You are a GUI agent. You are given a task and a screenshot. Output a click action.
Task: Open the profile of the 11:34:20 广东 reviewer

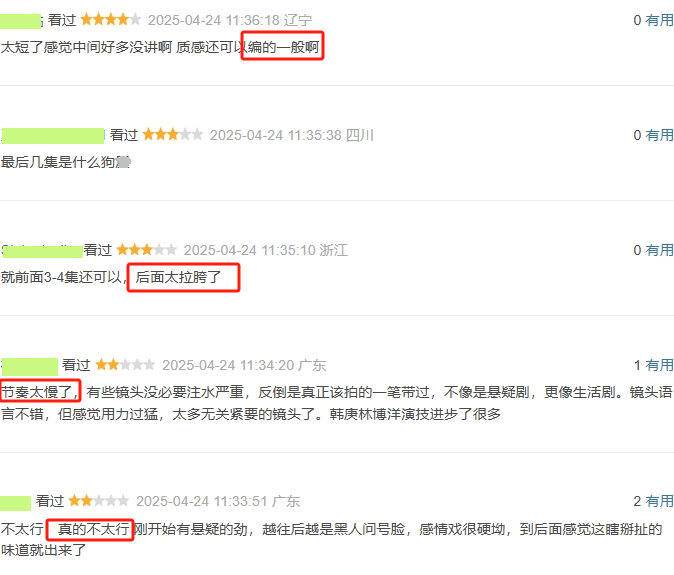click(30, 366)
